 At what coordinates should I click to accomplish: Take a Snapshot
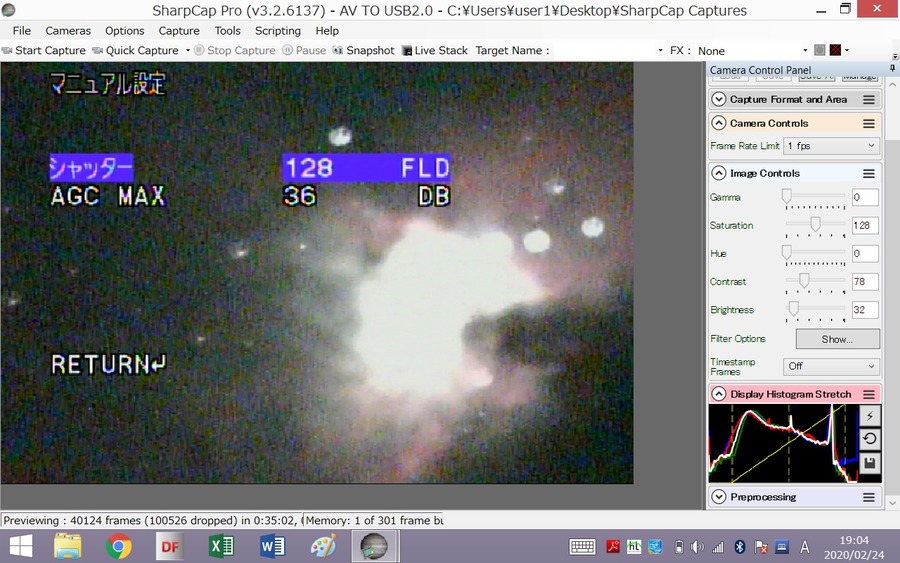pyautogui.click(x=364, y=51)
